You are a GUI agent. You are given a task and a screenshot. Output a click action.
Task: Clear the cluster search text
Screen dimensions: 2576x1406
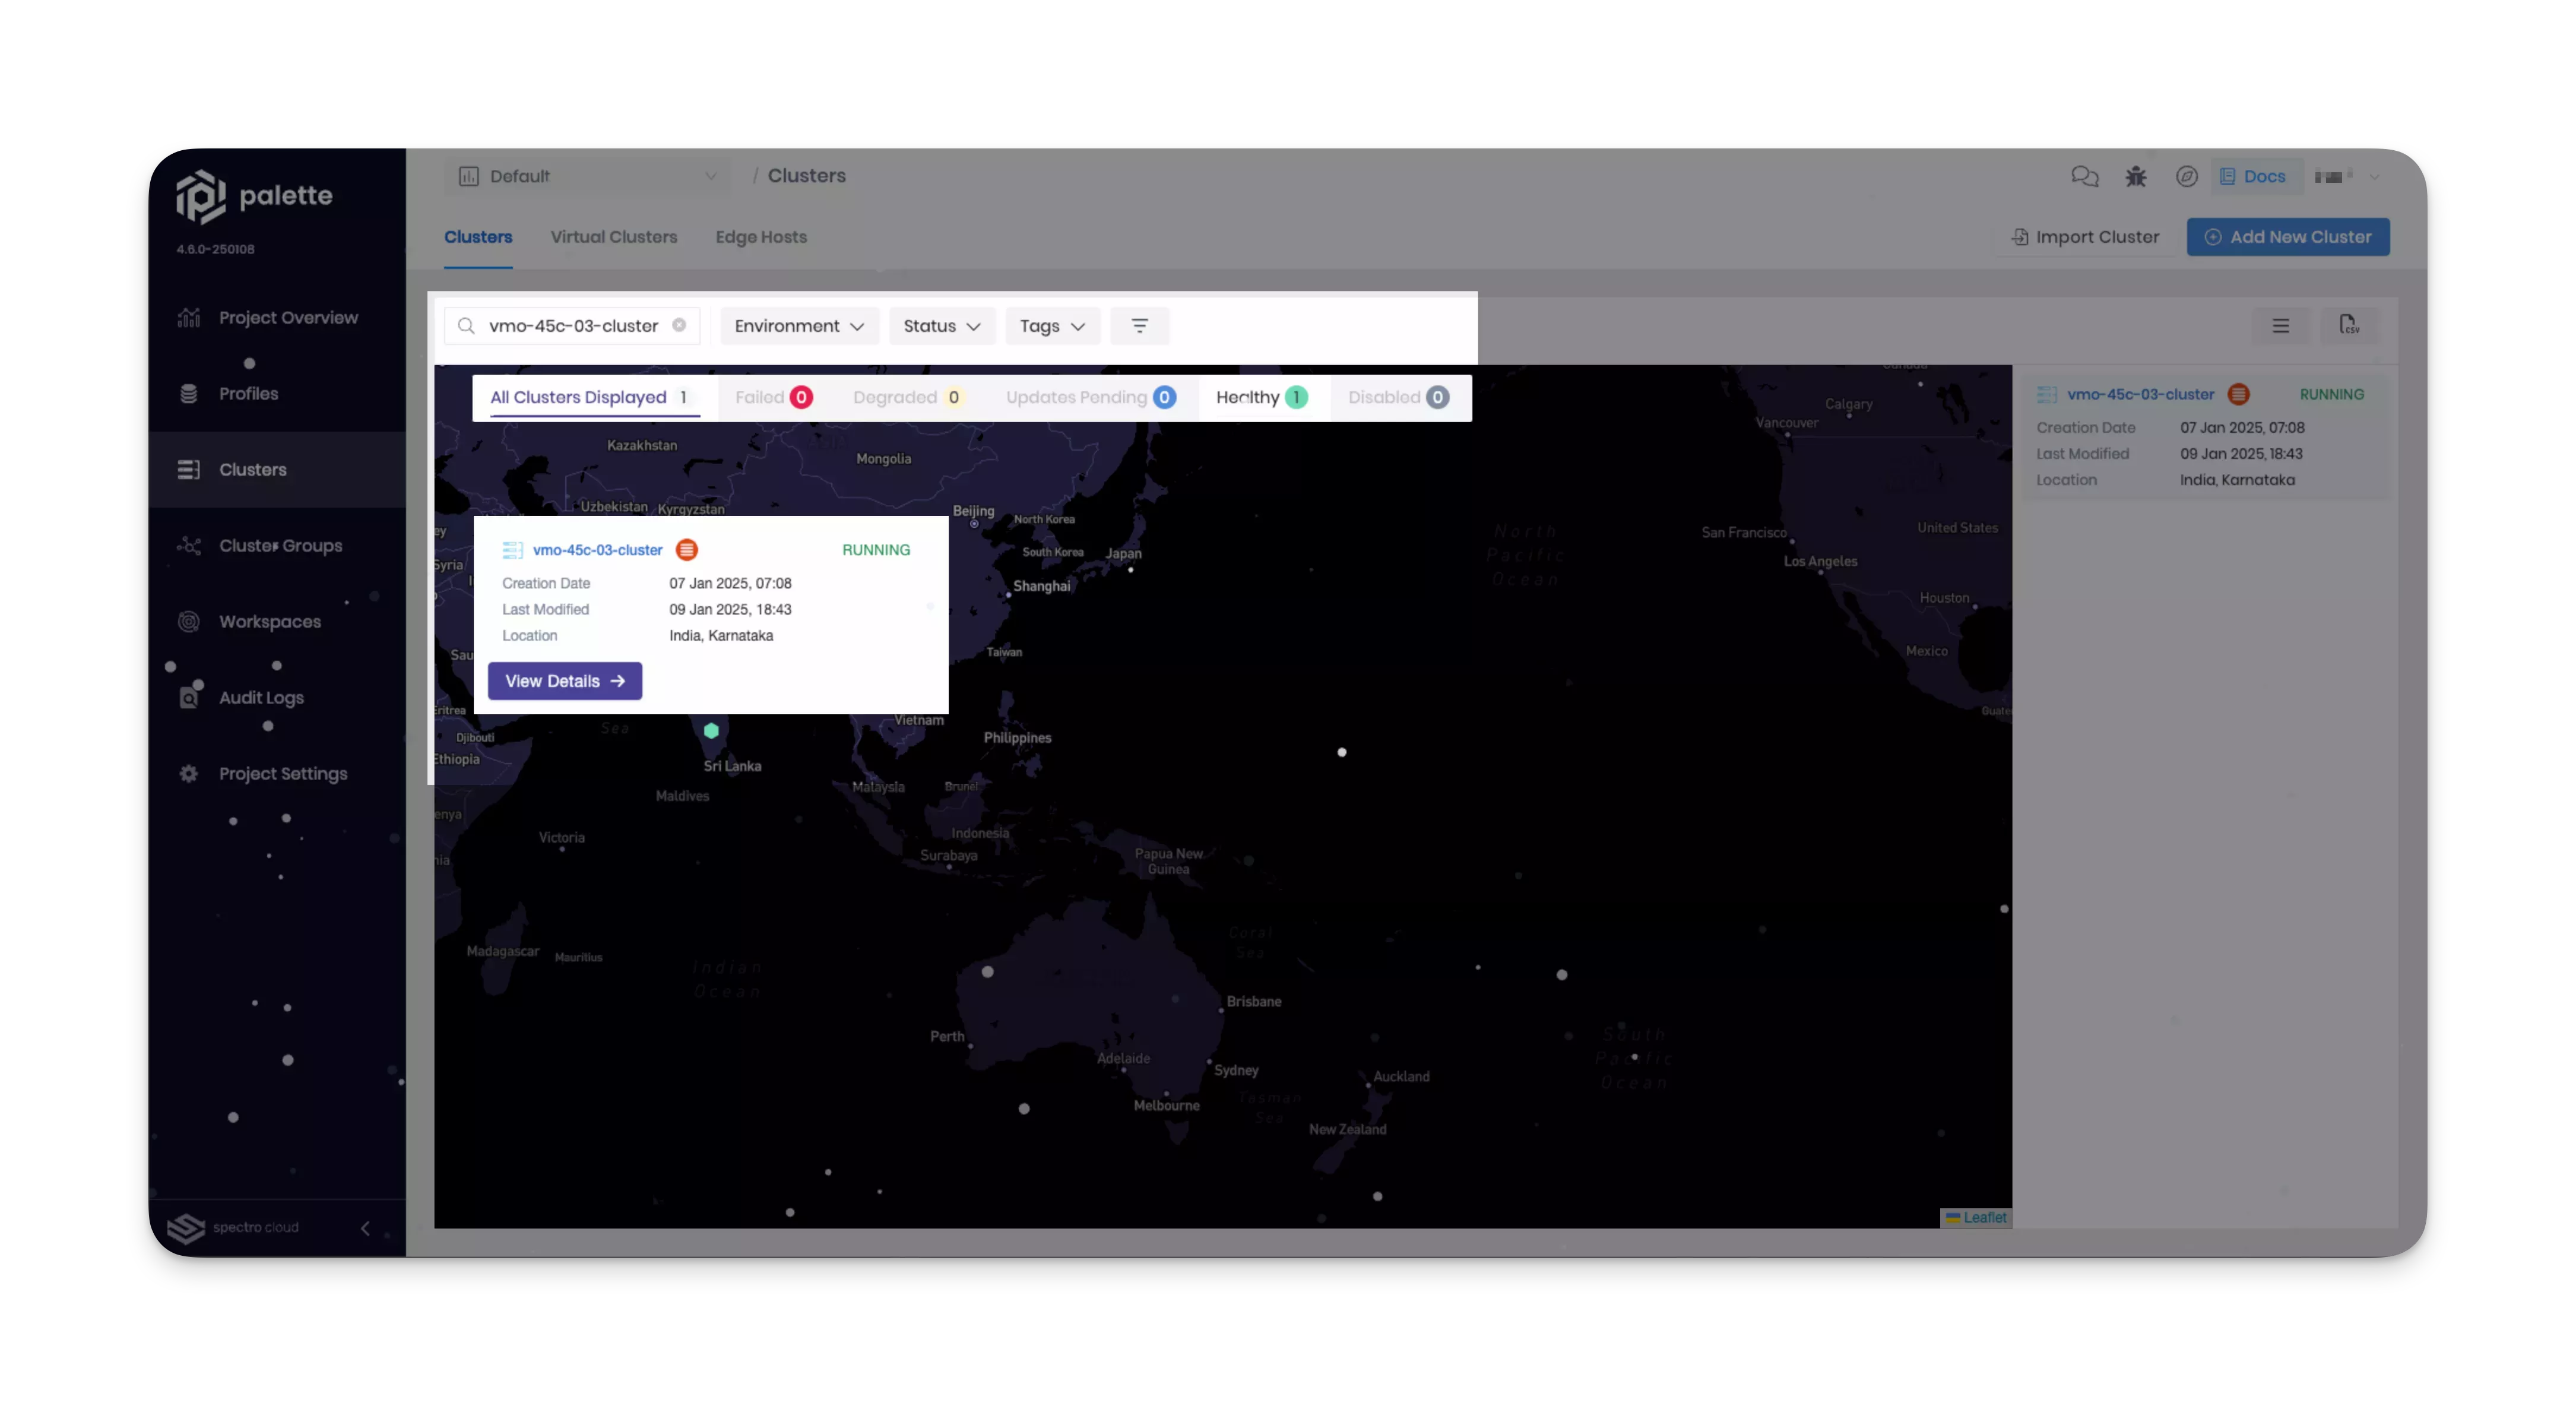tap(679, 326)
